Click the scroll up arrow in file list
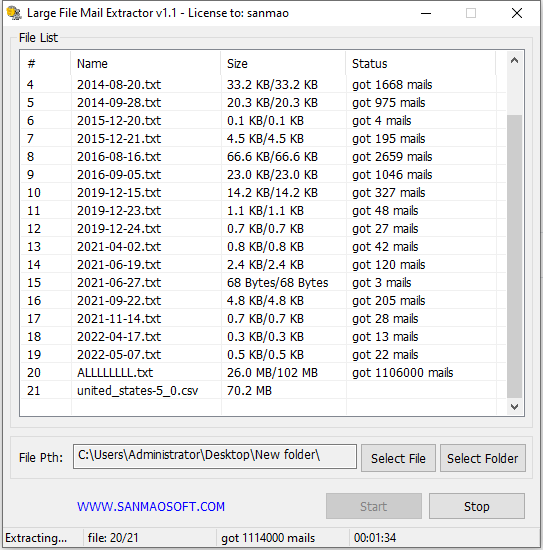Viewport: 543px width, 550px height. click(x=514, y=61)
